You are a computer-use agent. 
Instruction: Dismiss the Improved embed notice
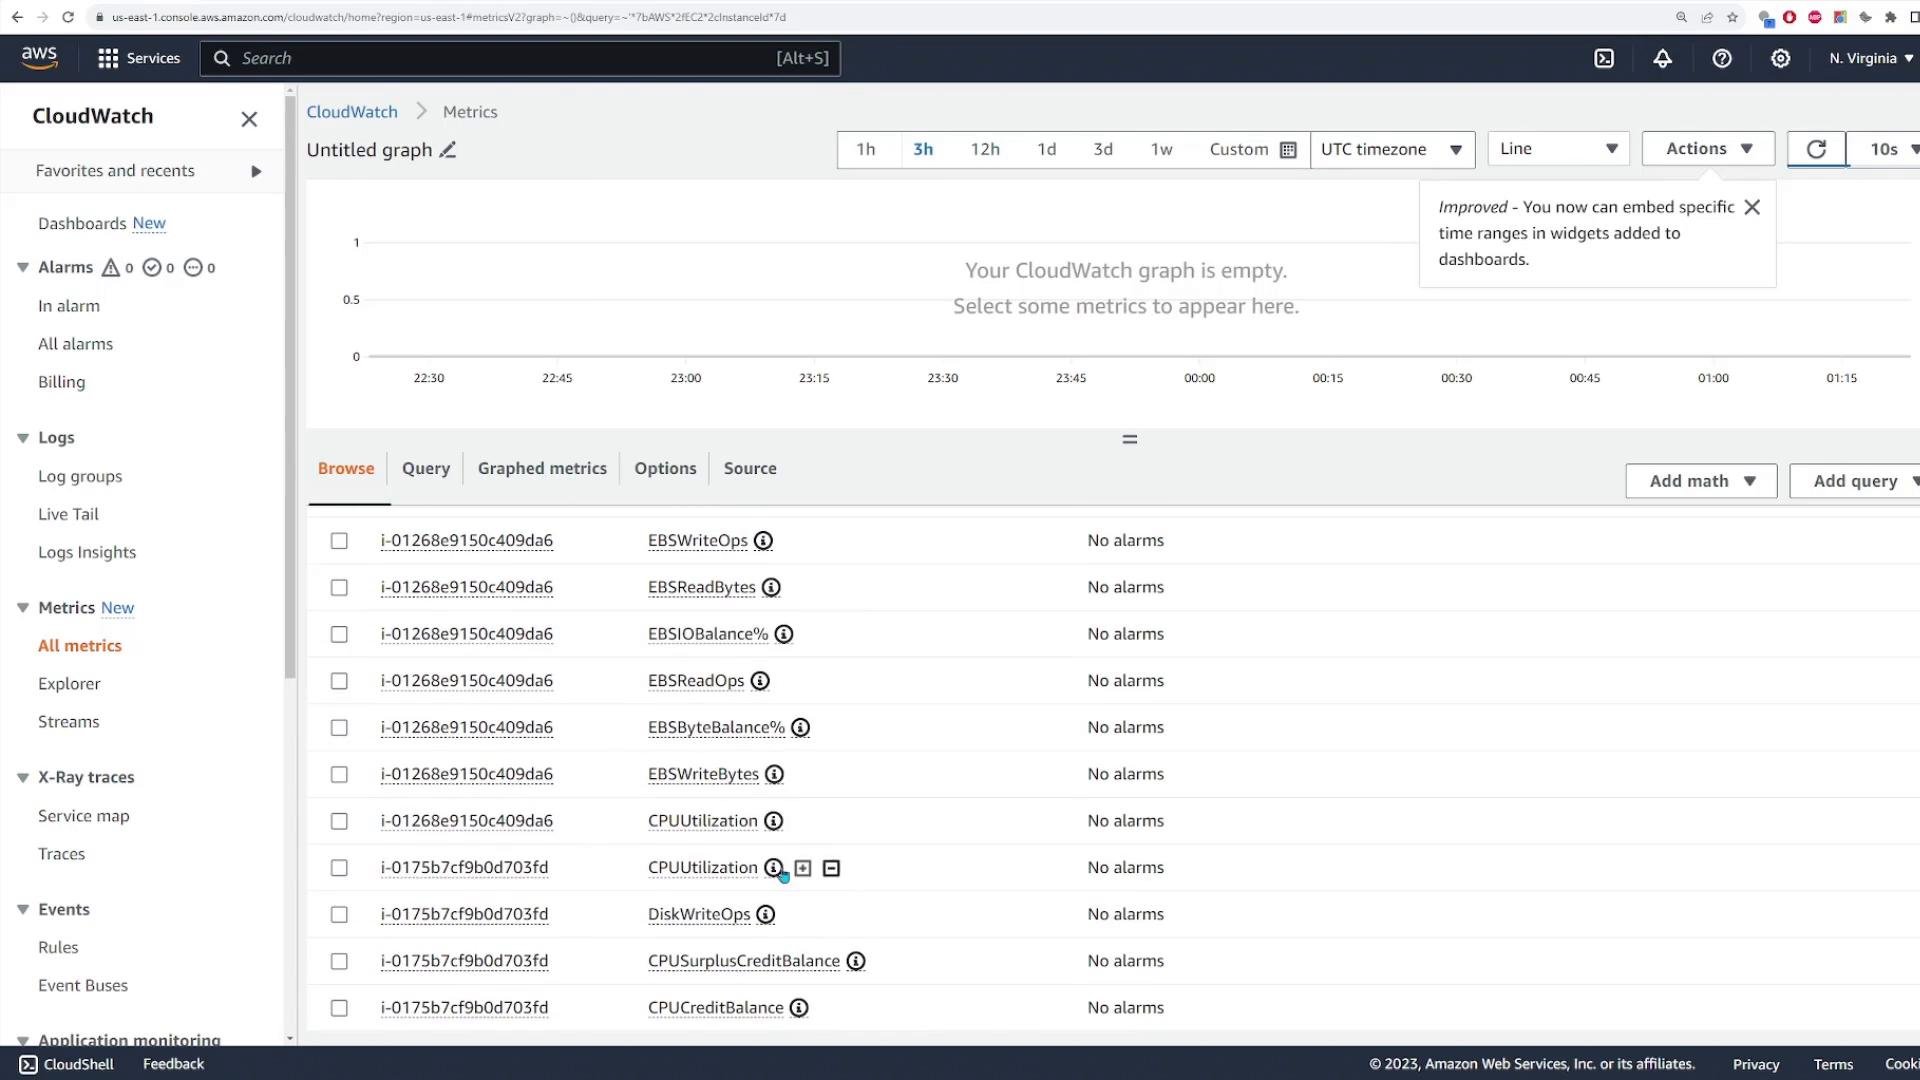point(1752,207)
